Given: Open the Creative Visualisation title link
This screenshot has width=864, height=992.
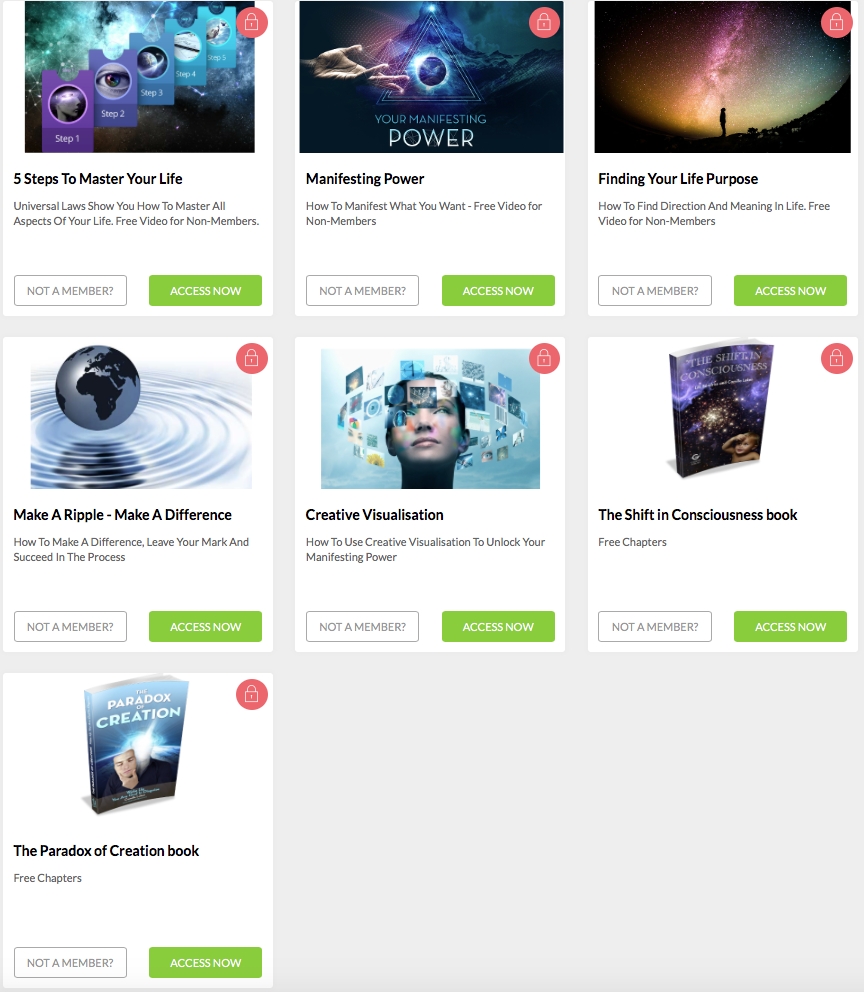Looking at the screenshot, I should point(374,515).
